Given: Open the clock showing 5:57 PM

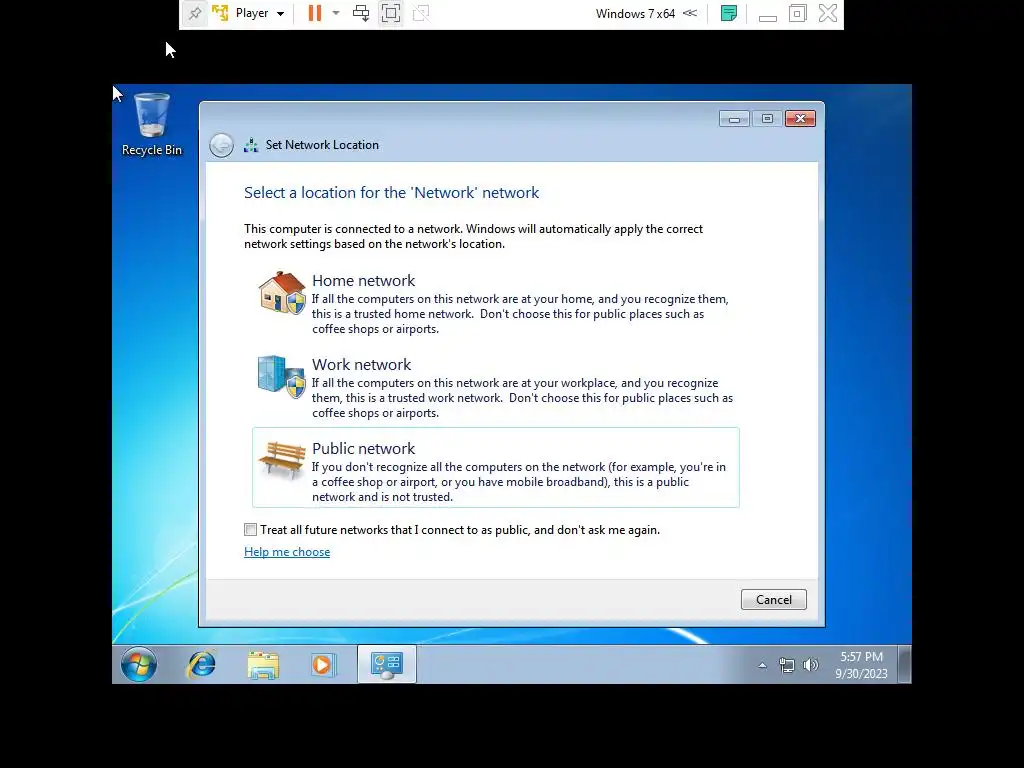Looking at the screenshot, I should (861, 665).
